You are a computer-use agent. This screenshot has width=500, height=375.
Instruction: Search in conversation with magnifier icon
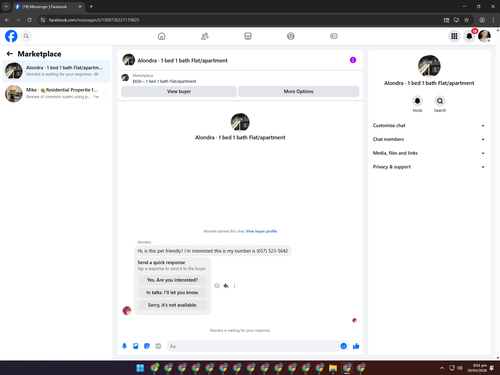(x=440, y=101)
